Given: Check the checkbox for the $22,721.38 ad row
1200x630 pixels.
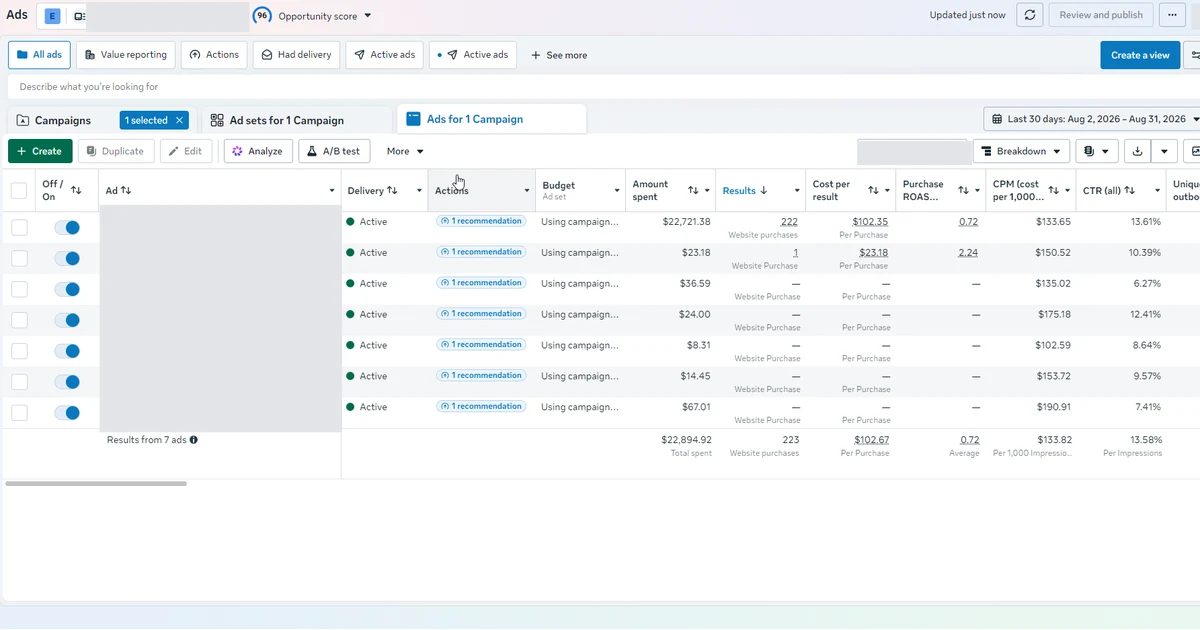Looking at the screenshot, I should [x=19, y=227].
